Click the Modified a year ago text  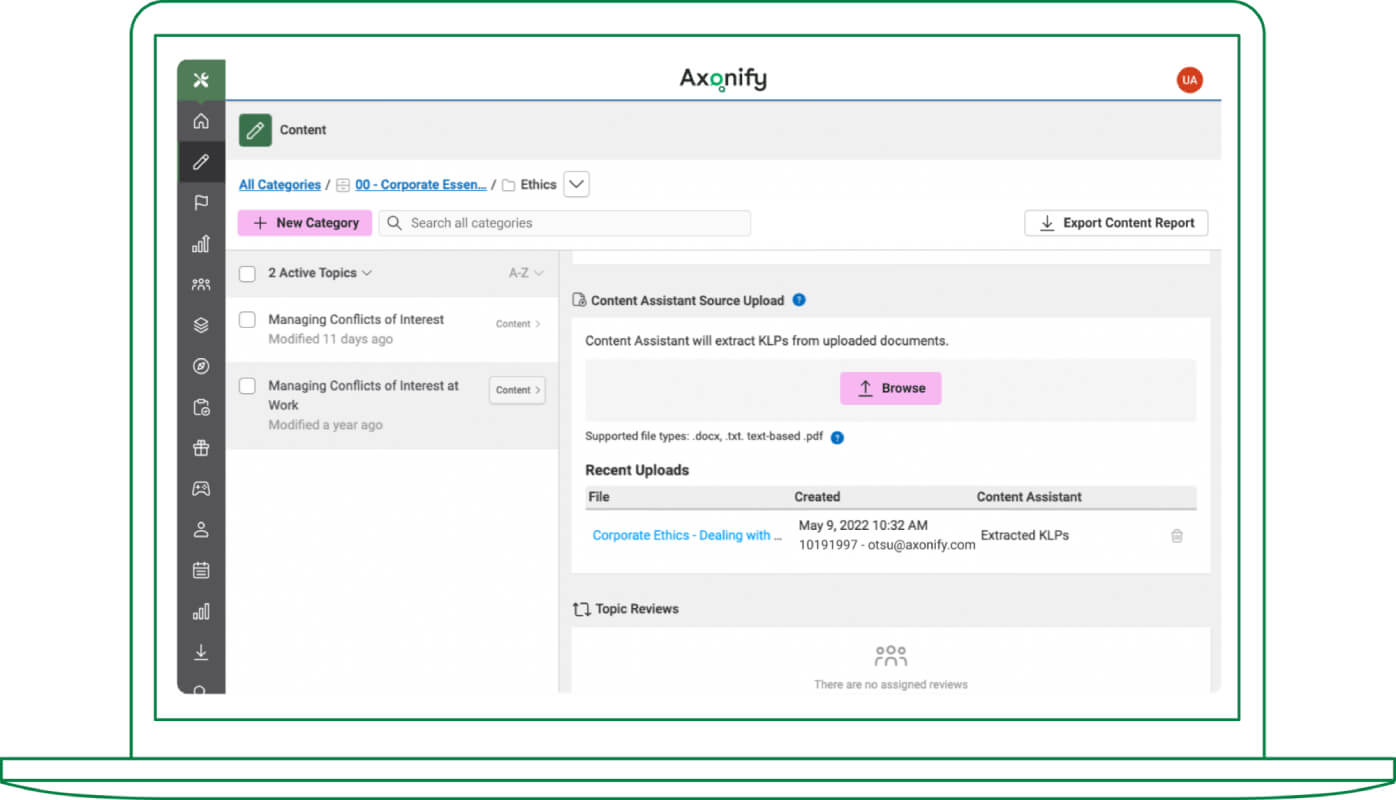(326, 426)
